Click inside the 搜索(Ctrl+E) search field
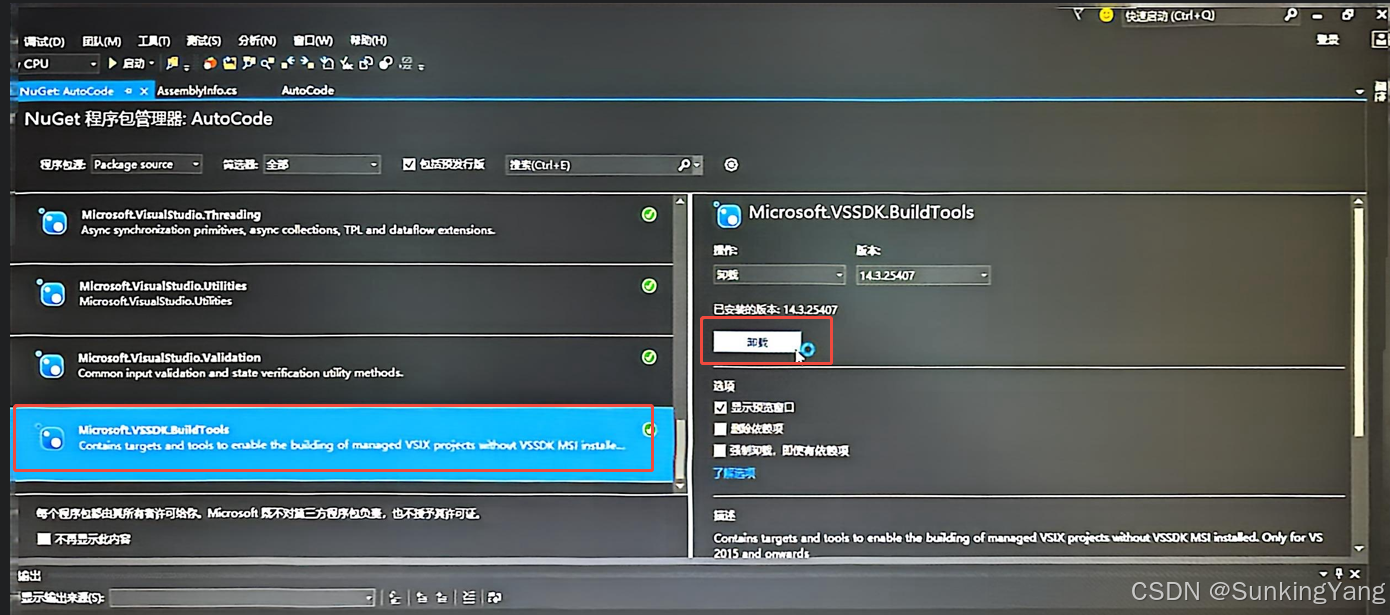Screen dimensions: 1390x615 590,164
